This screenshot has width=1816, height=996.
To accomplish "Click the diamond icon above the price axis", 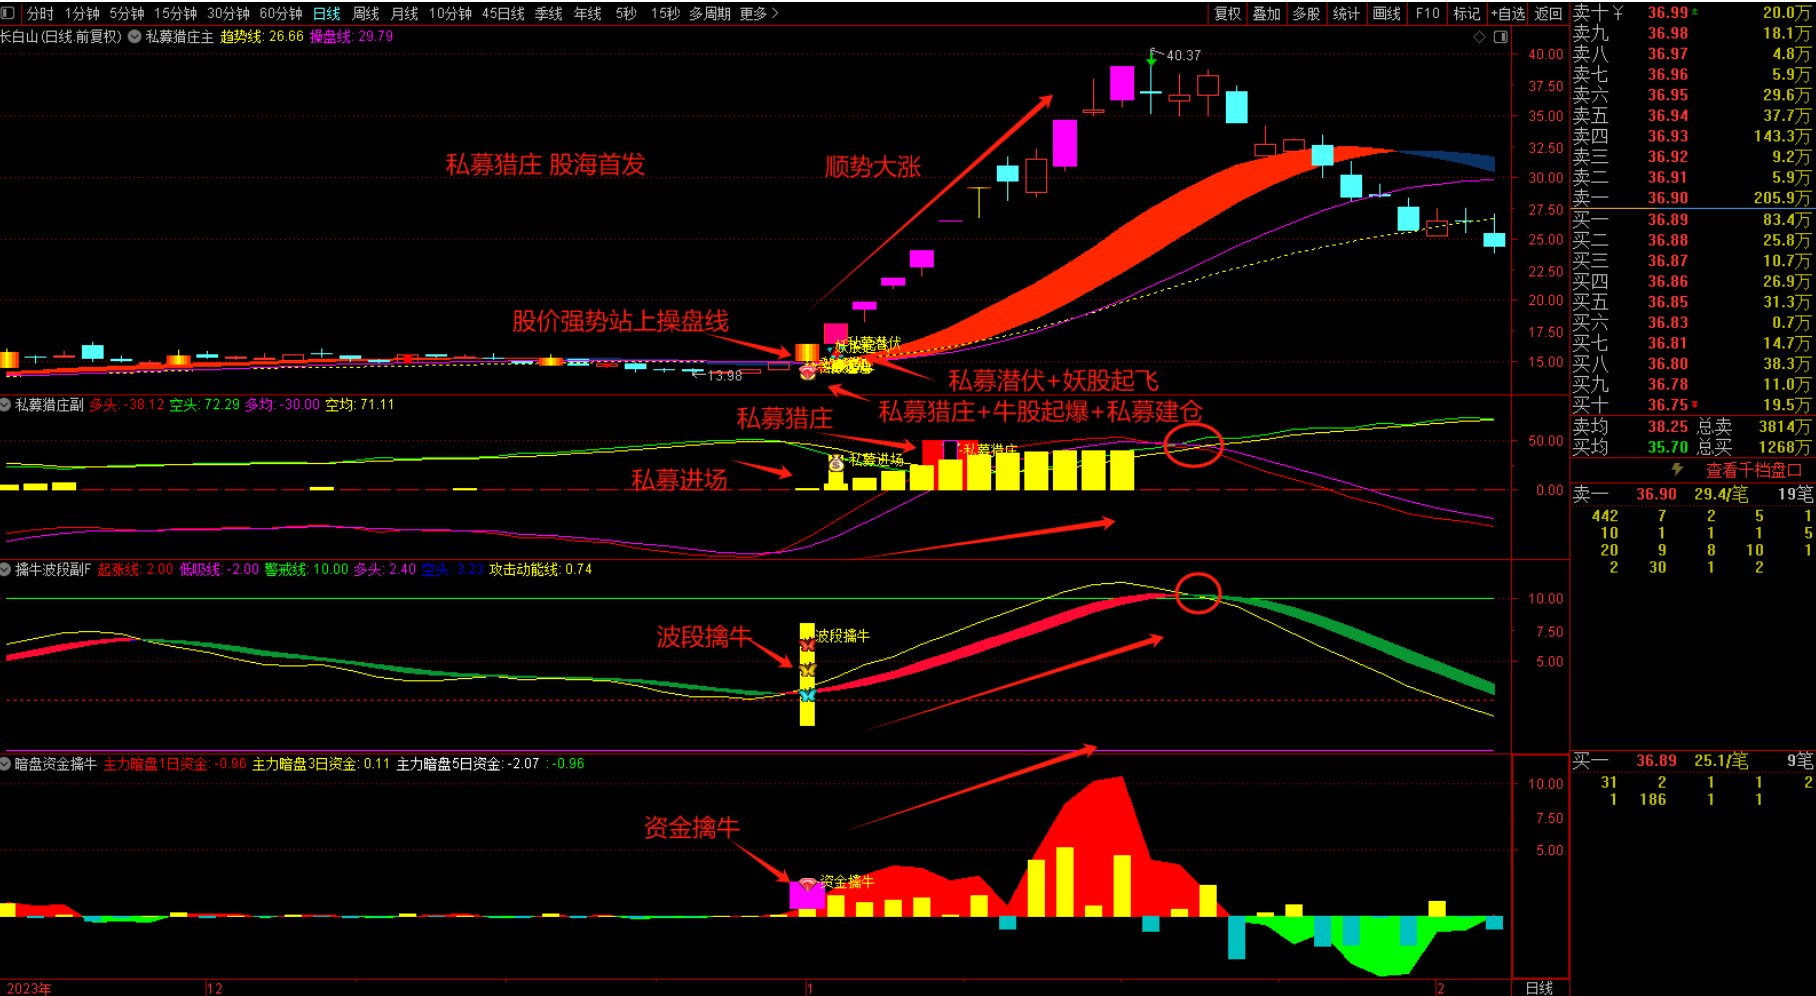I will pyautogui.click(x=1479, y=37).
